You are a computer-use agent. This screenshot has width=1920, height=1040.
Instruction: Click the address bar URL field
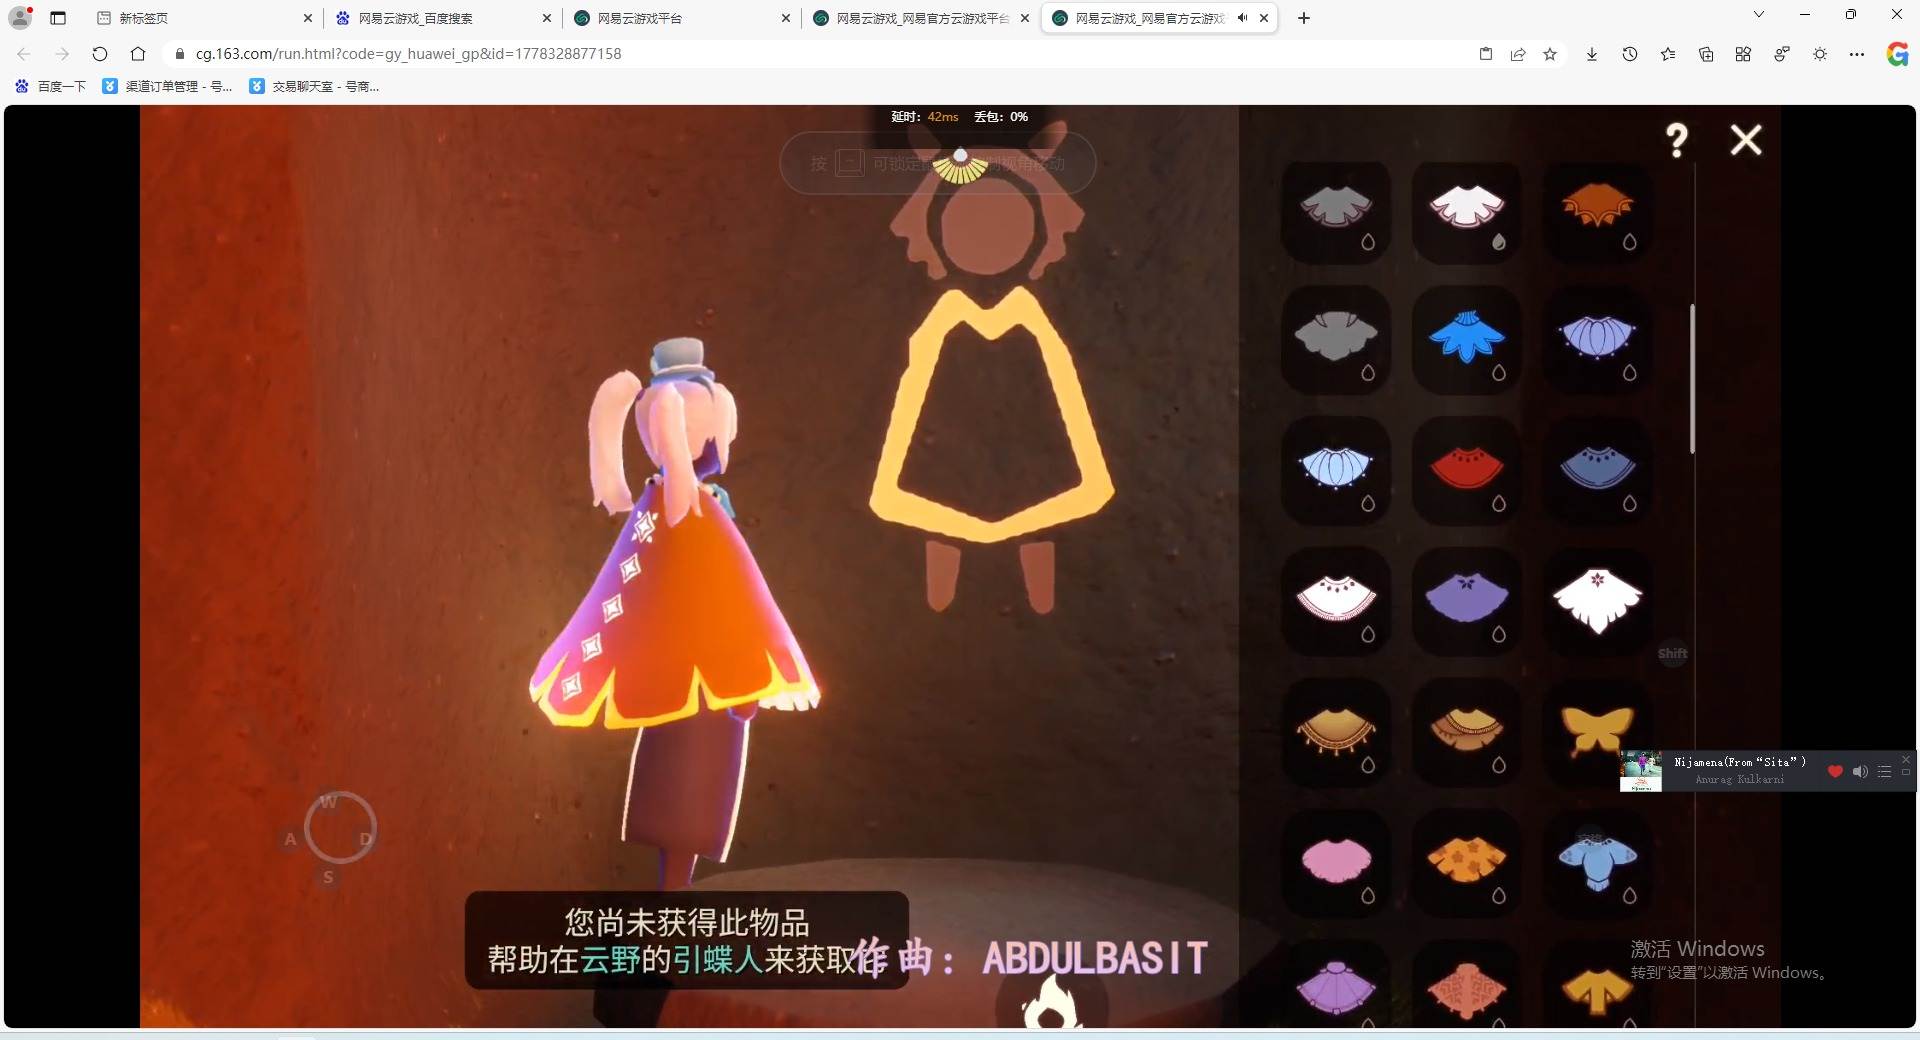pyautogui.click(x=820, y=54)
